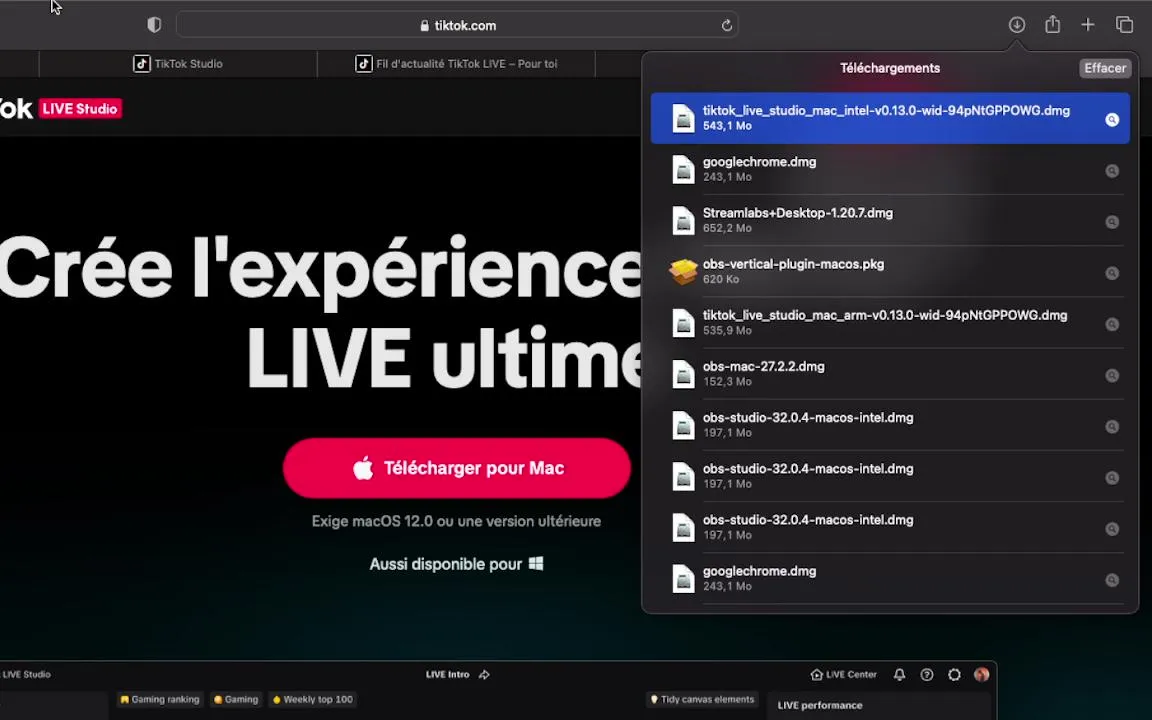
Task: Click the 620 Ko size text
Action: point(721,279)
